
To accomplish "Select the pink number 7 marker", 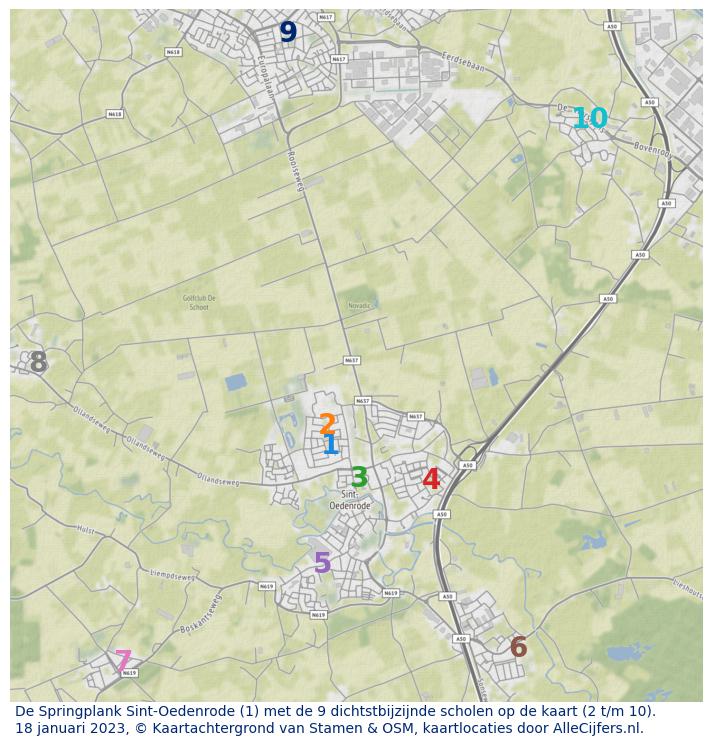I will point(123,661).
